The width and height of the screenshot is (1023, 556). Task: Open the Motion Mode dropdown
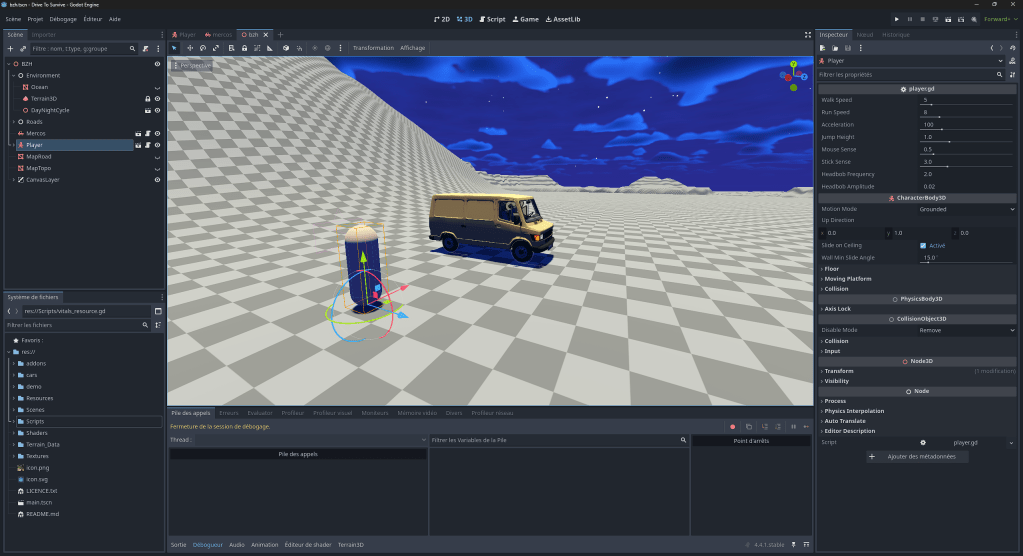967,209
